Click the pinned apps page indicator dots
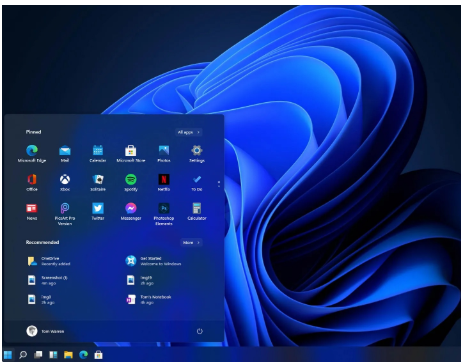461x364 pixels. 219,184
